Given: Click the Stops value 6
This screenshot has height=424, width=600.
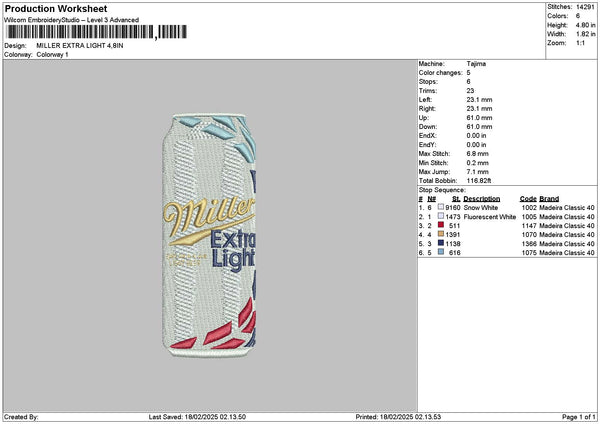Looking at the screenshot, I should pos(468,82).
